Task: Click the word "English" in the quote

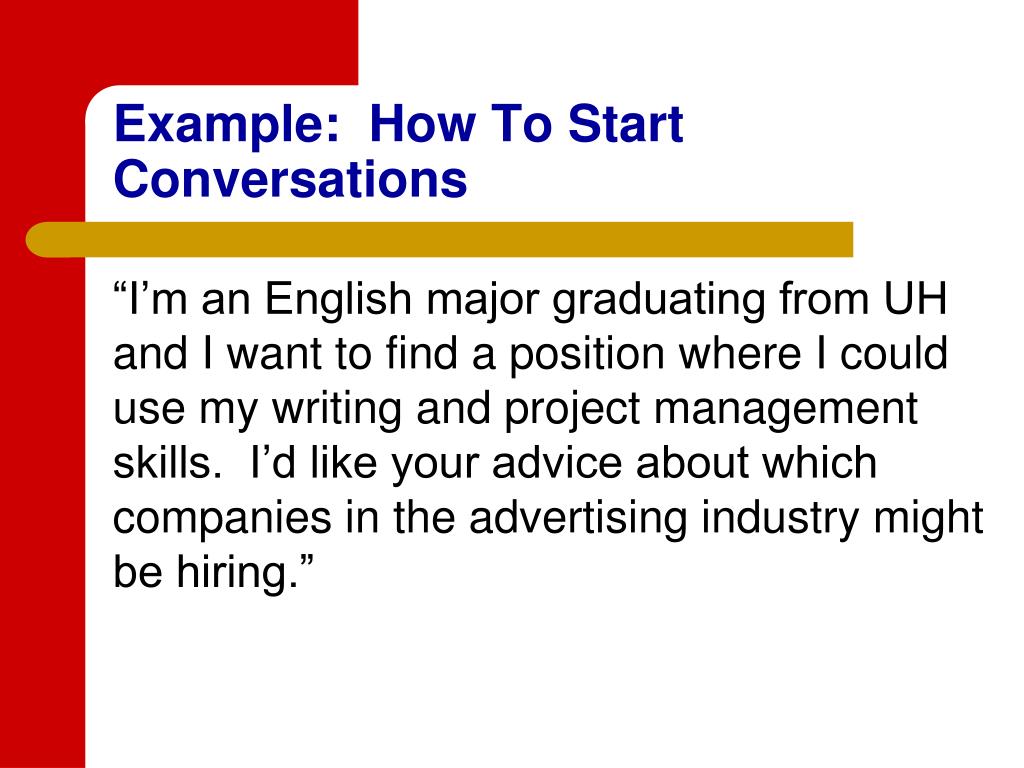Action: coord(324,299)
